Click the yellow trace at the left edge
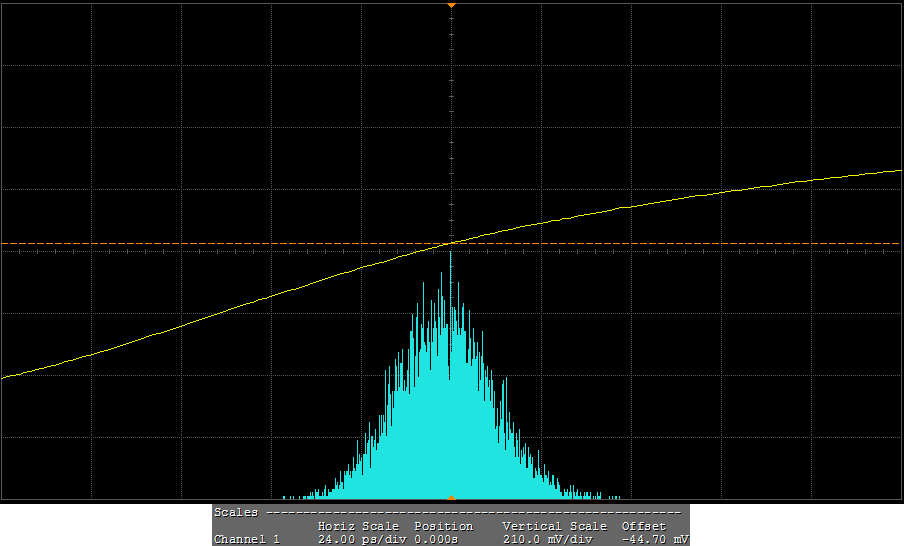The image size is (904, 546). pyautogui.click(x=5, y=376)
